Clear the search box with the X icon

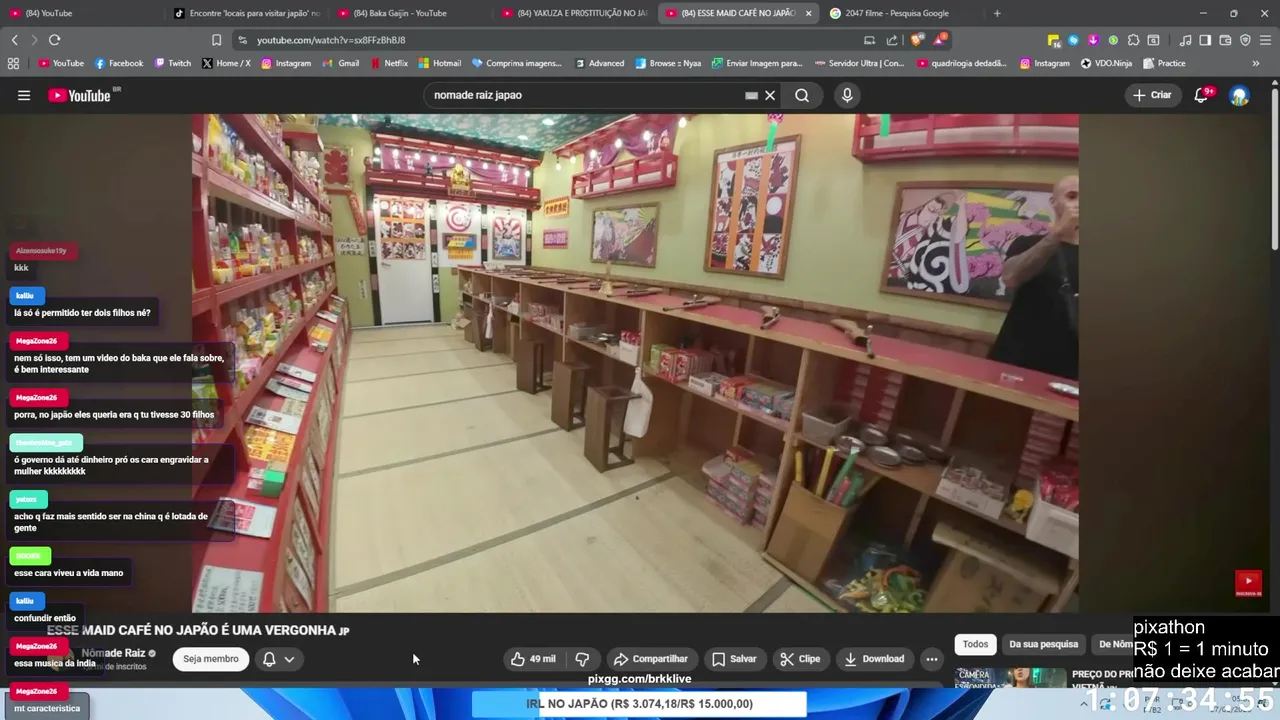(770, 95)
